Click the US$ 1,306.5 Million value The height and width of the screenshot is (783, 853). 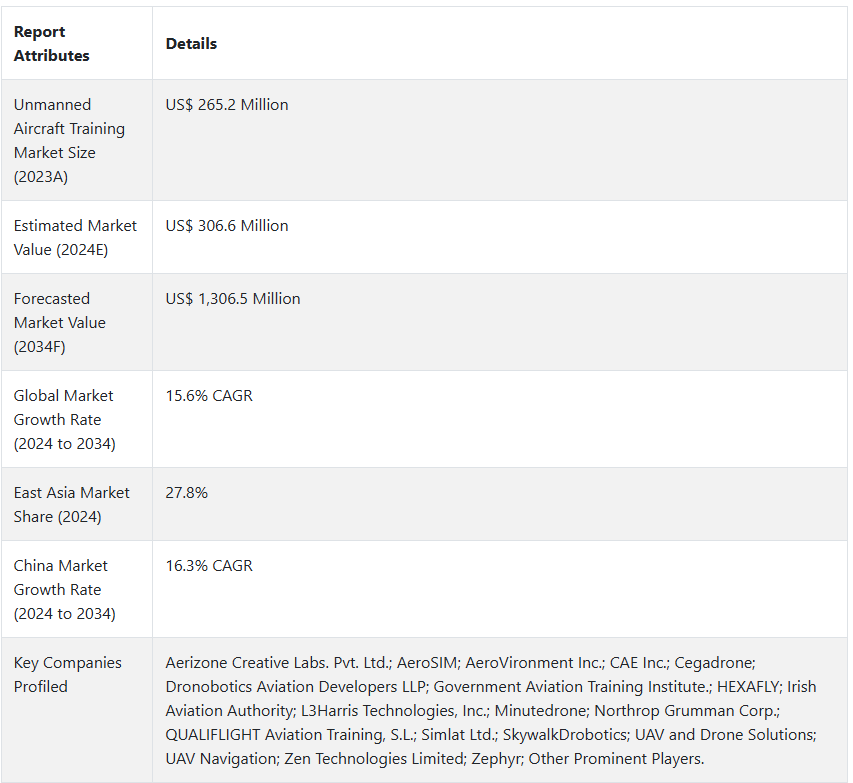(x=233, y=299)
